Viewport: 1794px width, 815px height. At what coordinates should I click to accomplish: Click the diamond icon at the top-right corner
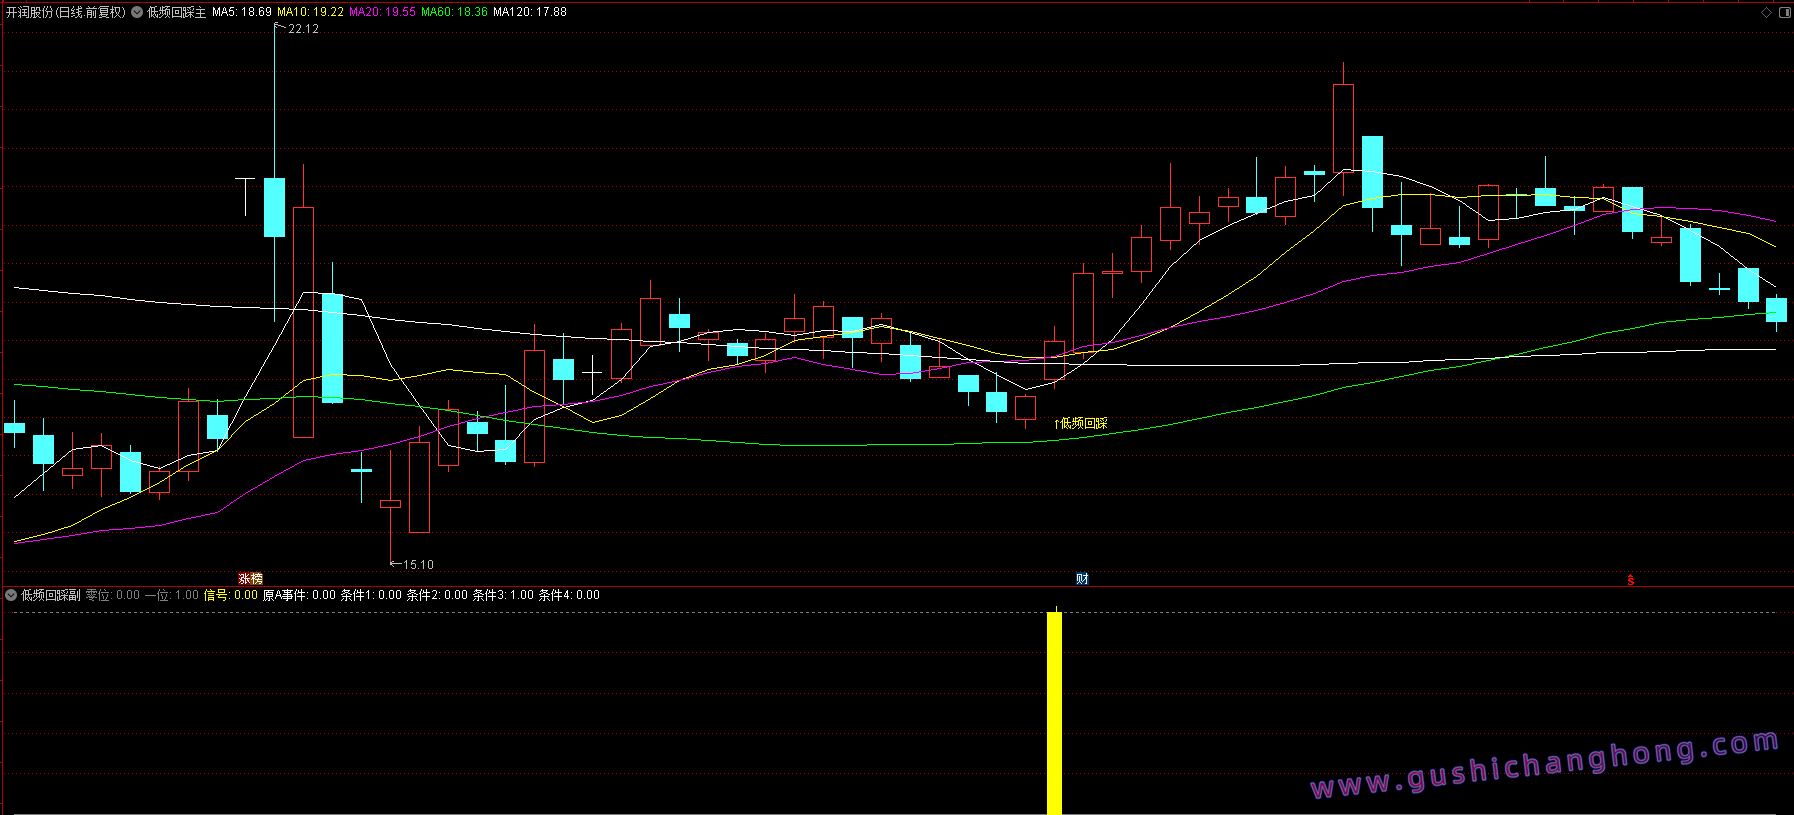click(x=1767, y=12)
